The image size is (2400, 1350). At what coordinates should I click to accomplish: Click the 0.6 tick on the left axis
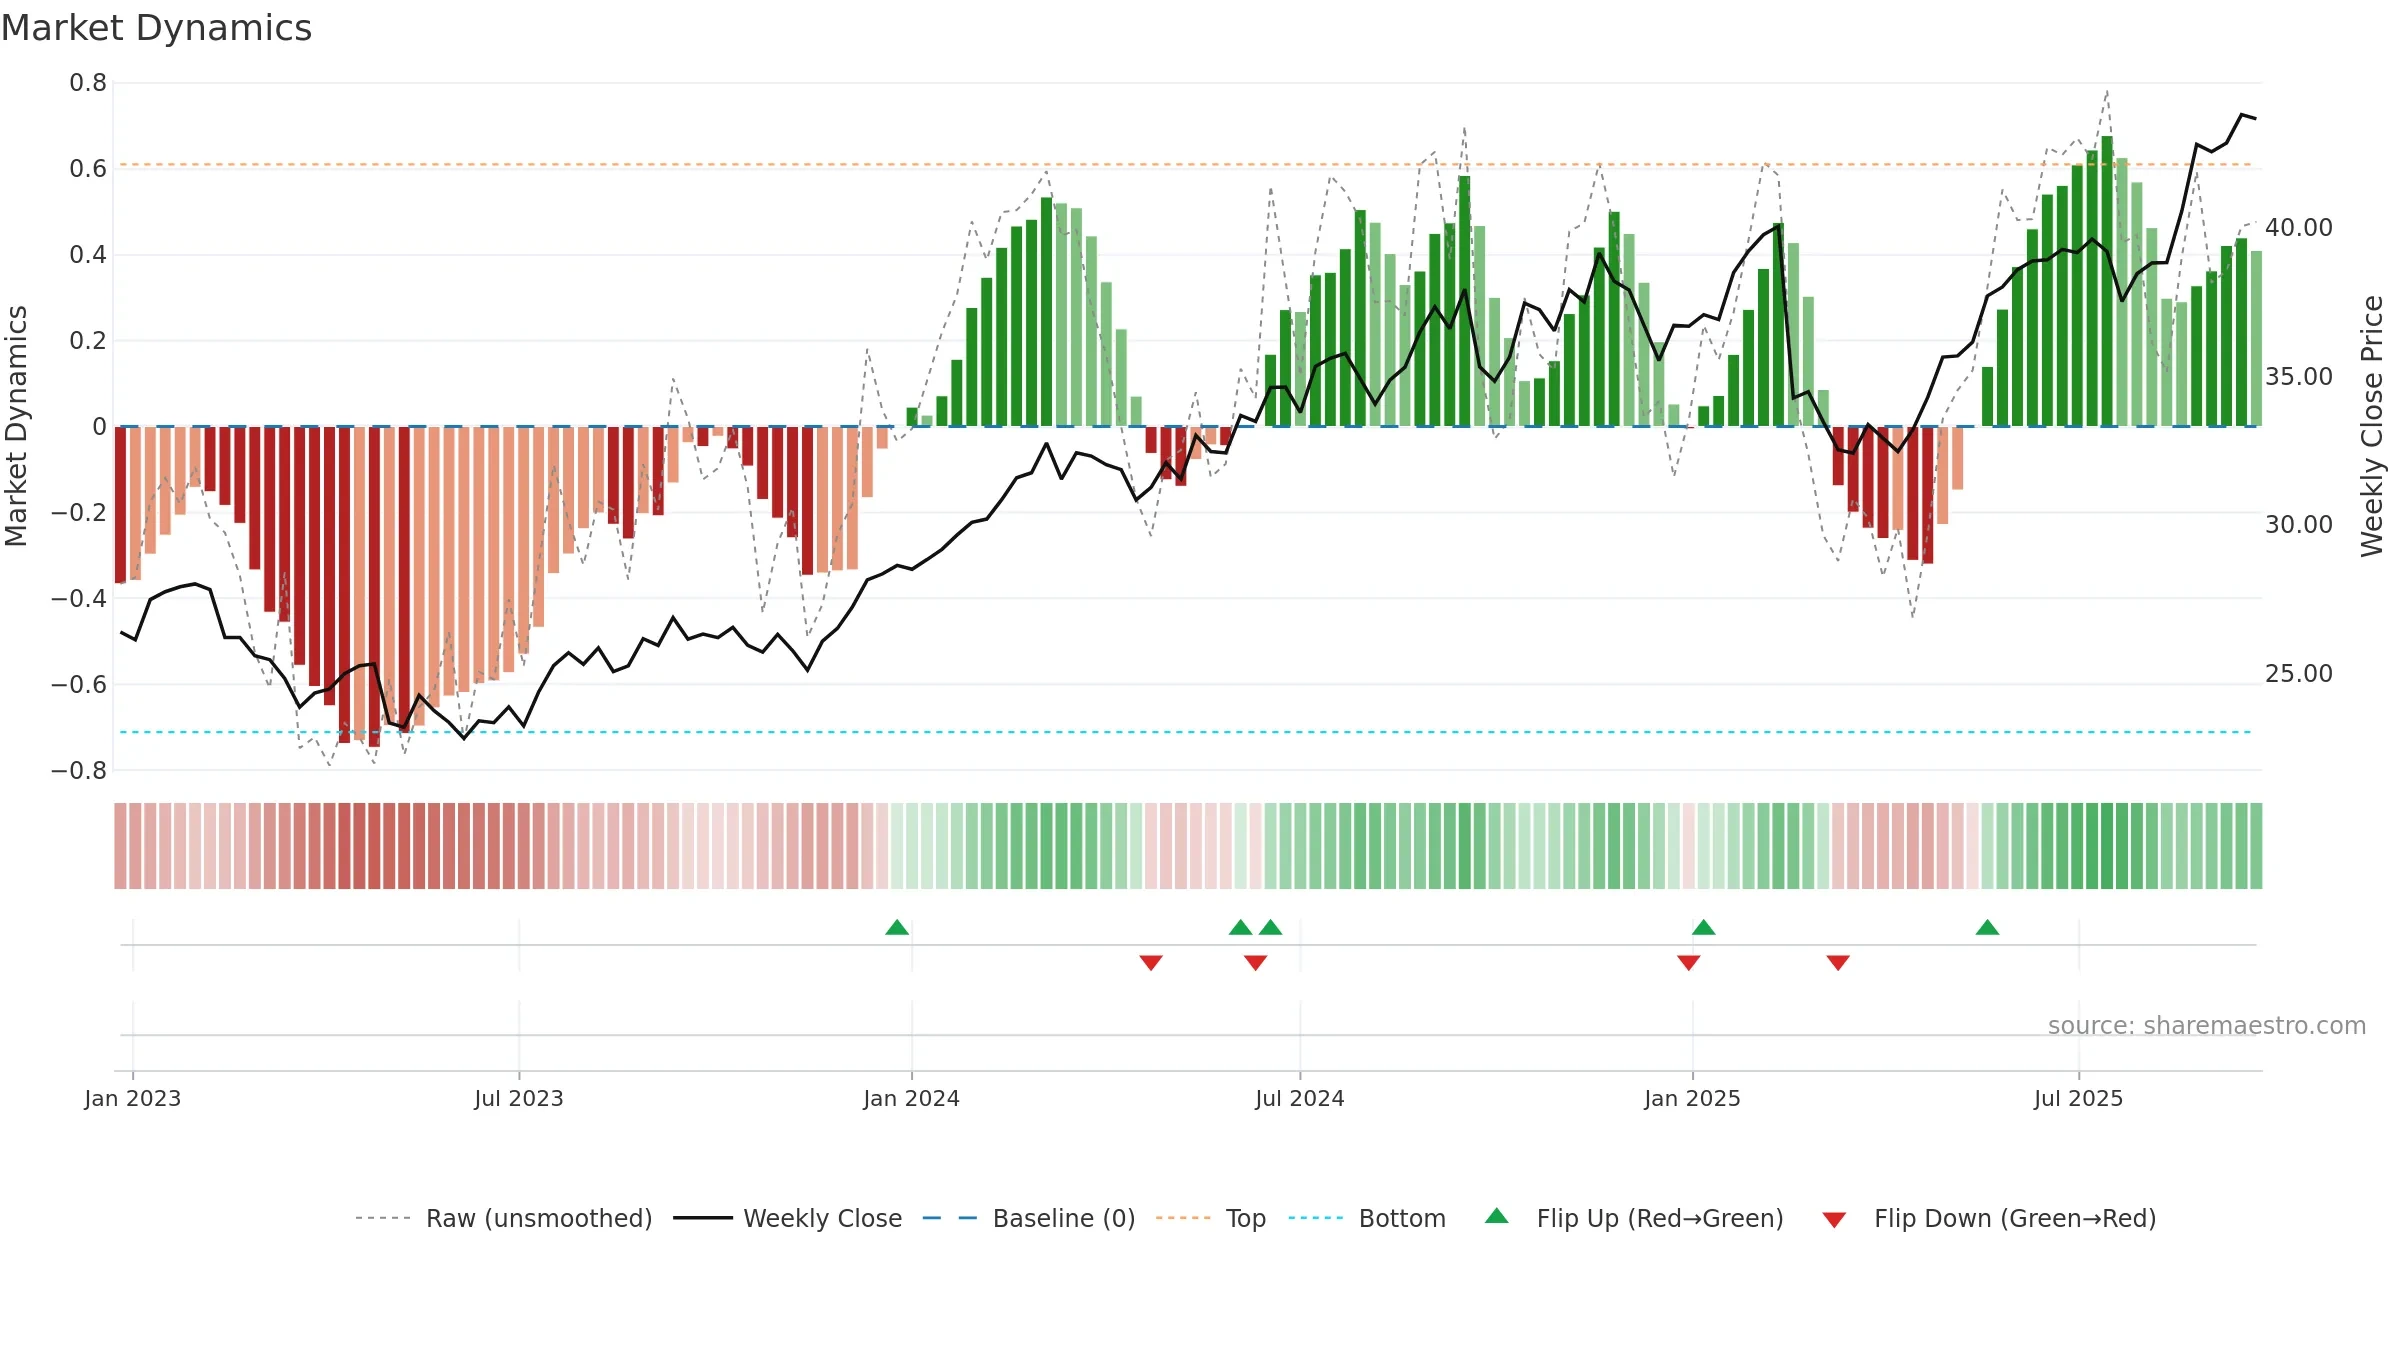coord(88,168)
